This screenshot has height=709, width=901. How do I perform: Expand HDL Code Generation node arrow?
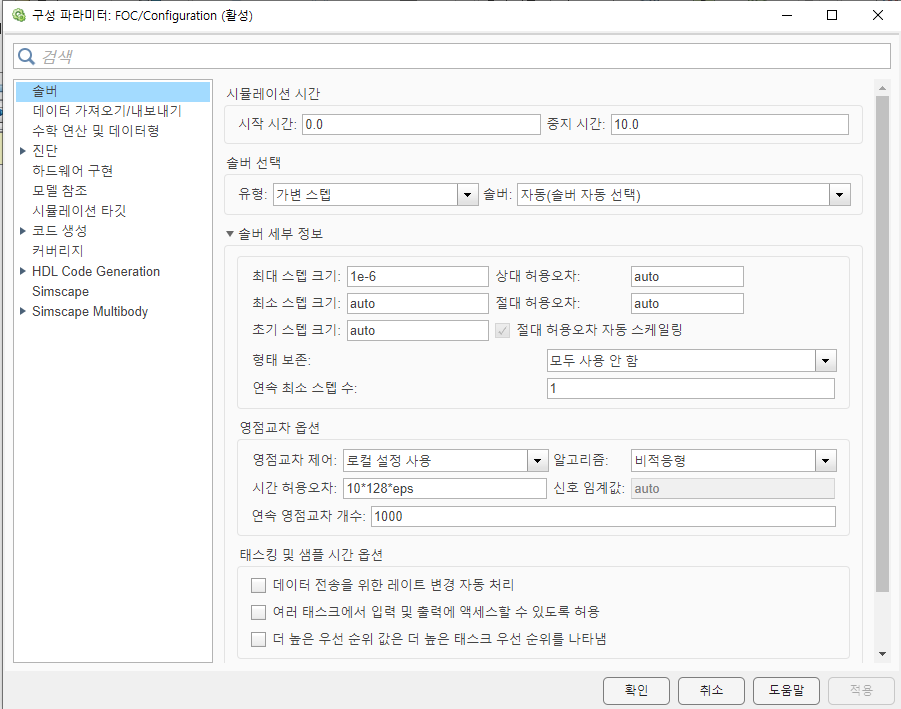point(22,271)
